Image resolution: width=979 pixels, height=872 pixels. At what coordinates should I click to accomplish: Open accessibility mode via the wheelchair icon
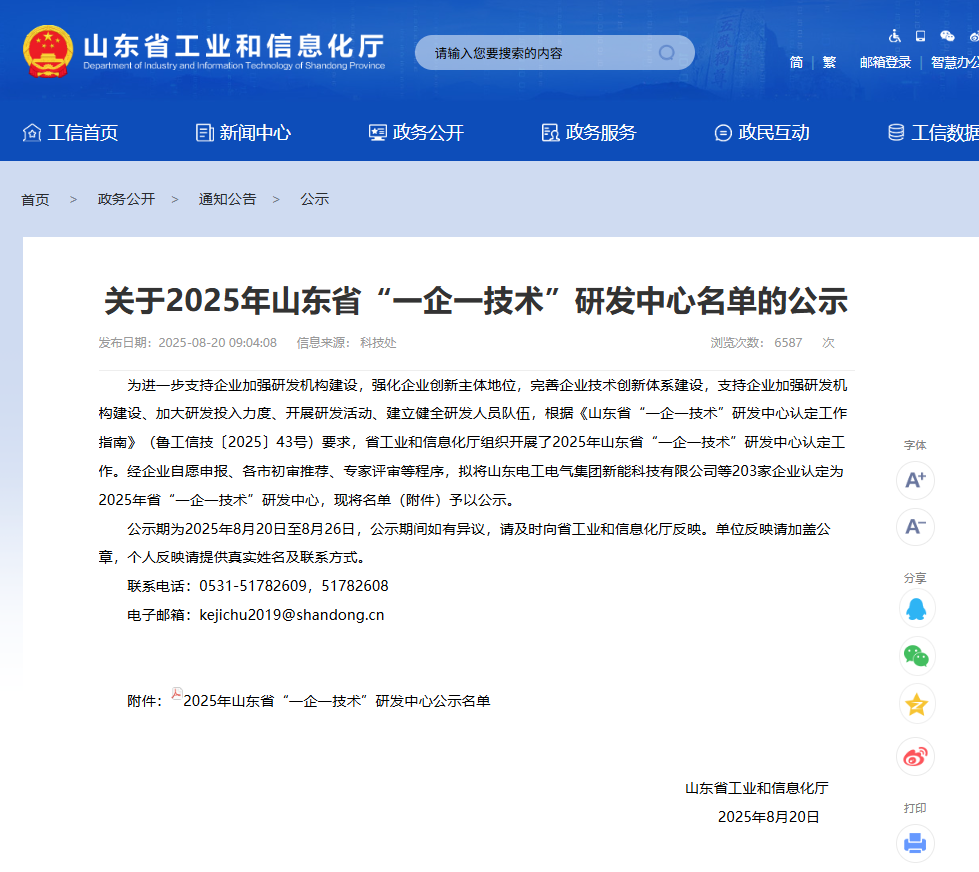[x=894, y=35]
